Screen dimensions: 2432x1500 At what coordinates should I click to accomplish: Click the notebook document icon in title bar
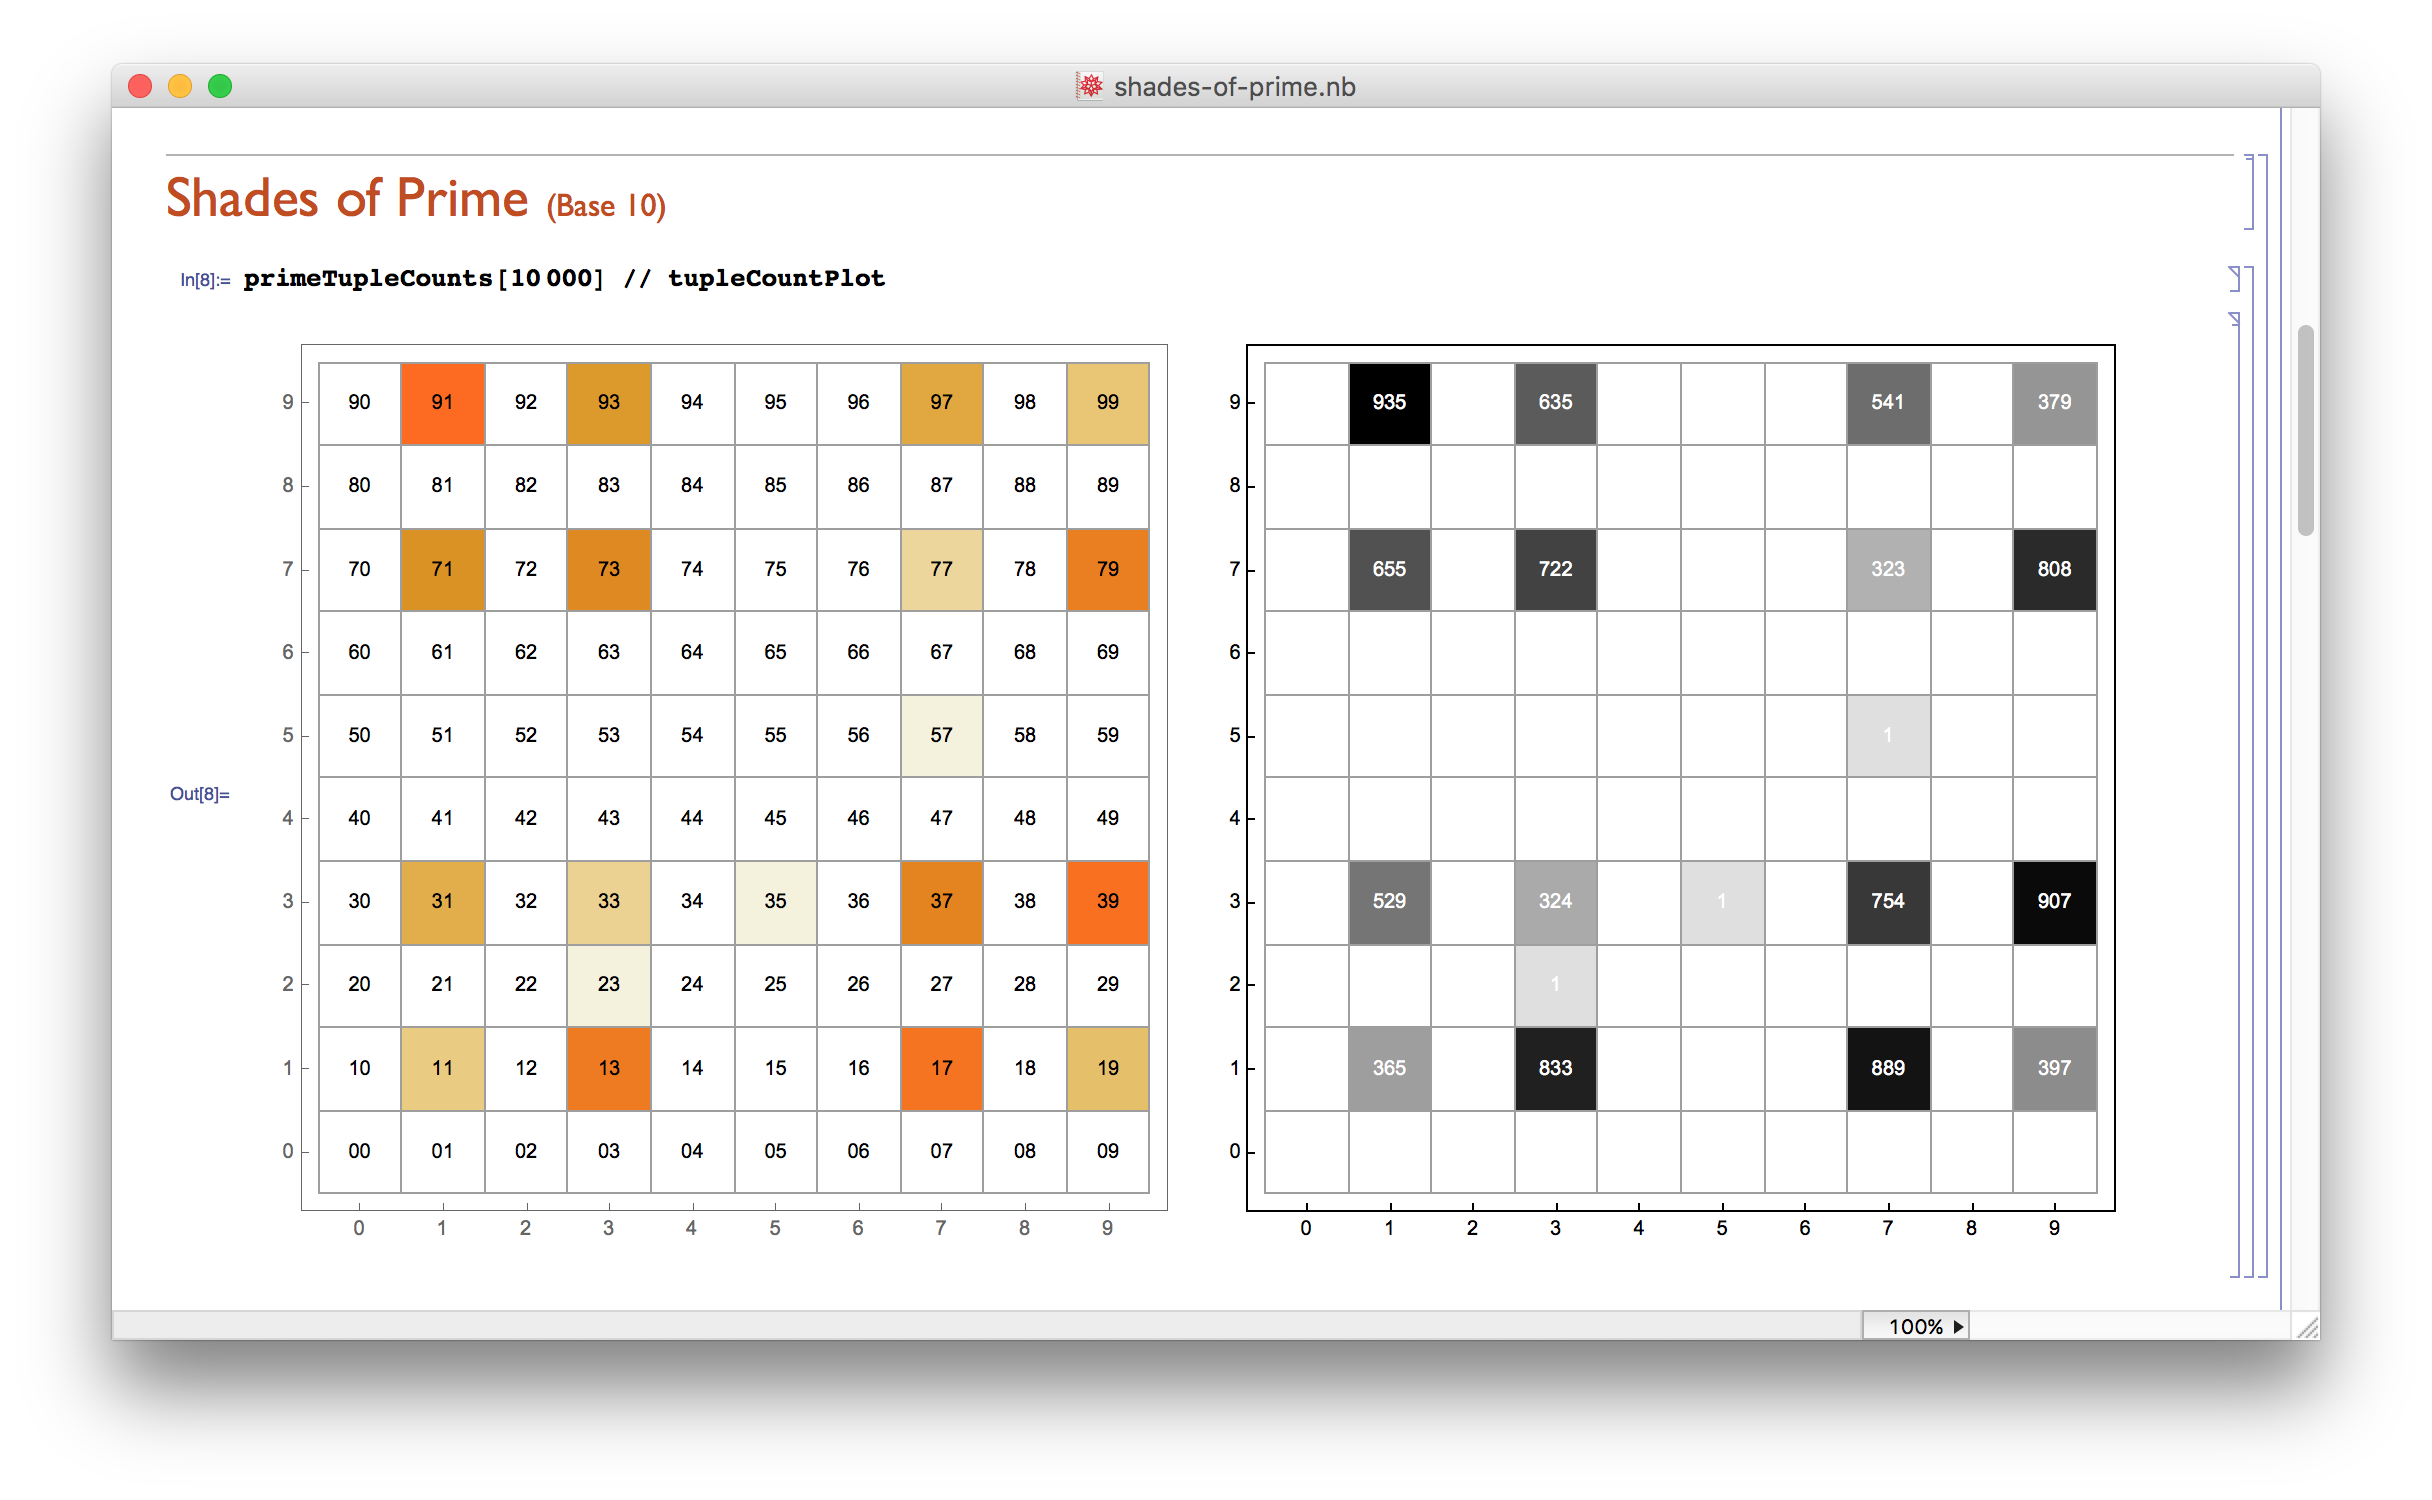(x=1090, y=86)
